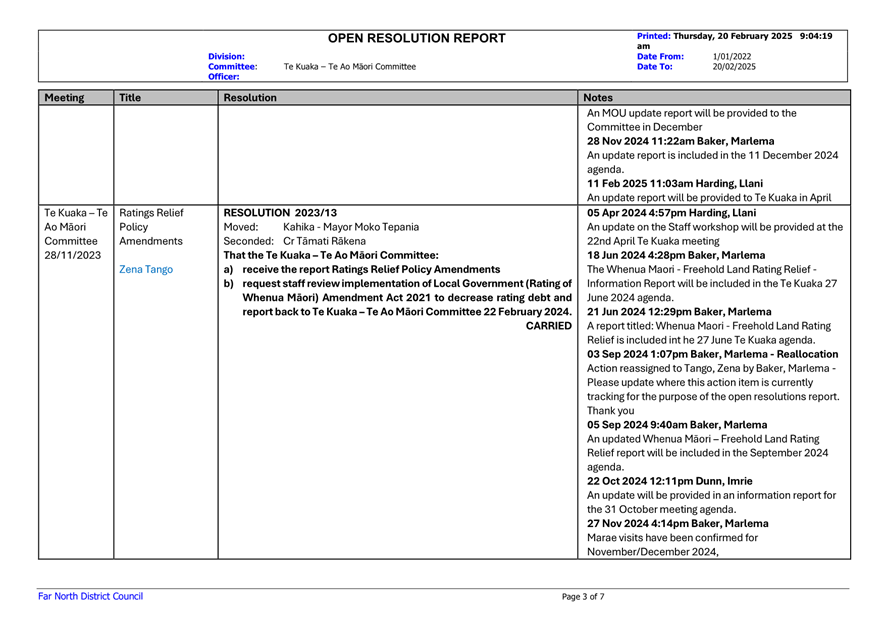885x626 pixels.
Task: Click the Zena Tango officer link
Action: [x=145, y=270]
